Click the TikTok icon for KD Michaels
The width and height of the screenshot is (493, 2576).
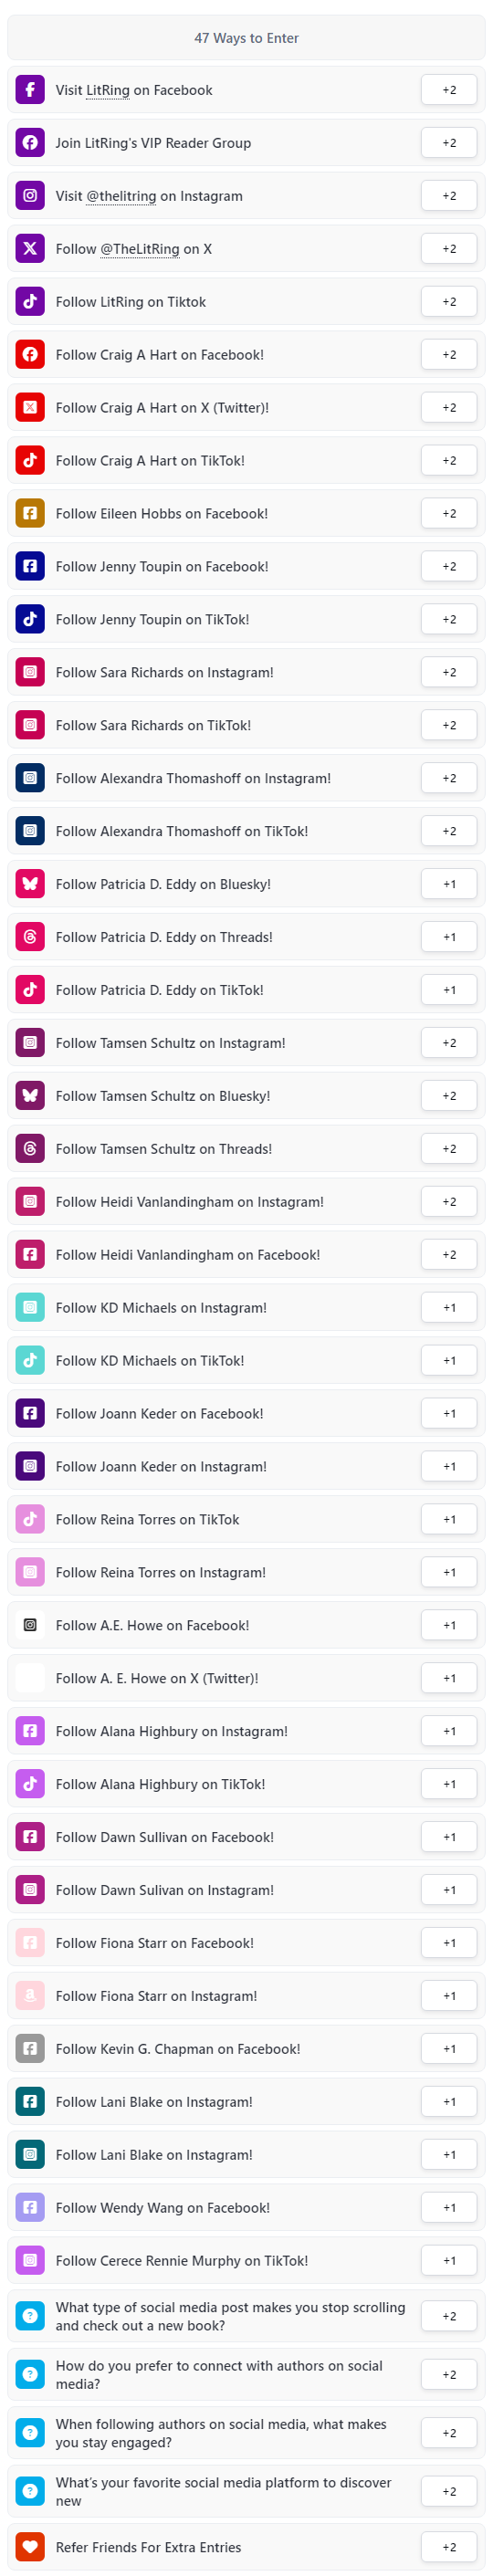(30, 1361)
